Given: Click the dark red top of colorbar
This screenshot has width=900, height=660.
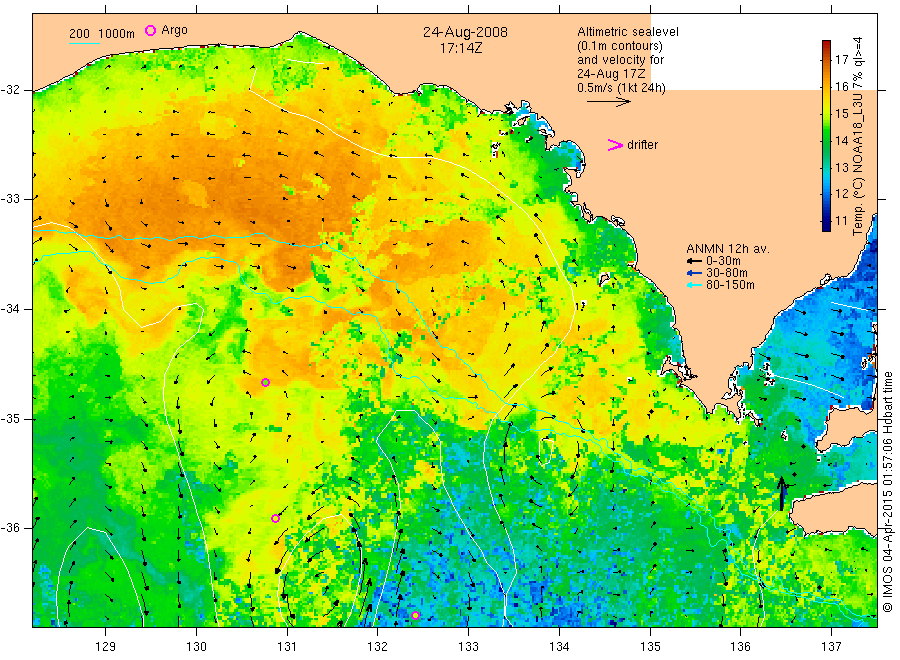Looking at the screenshot, I should (827, 45).
